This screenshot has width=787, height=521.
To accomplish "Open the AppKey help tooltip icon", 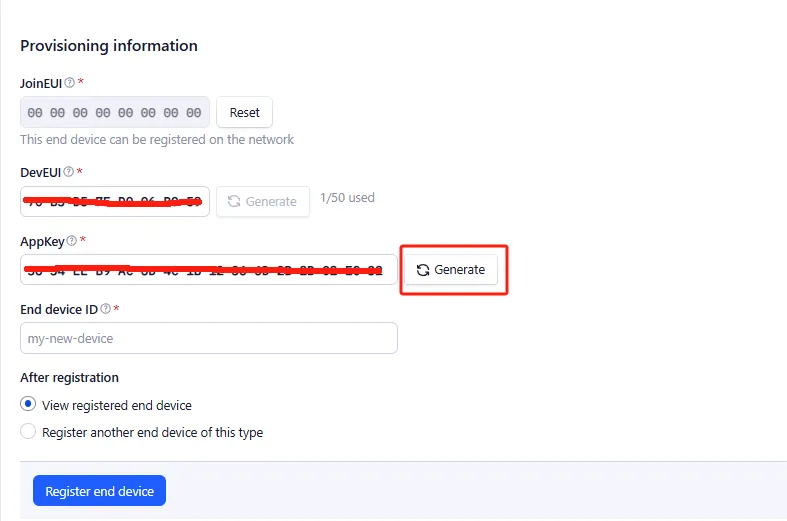I will point(72,241).
